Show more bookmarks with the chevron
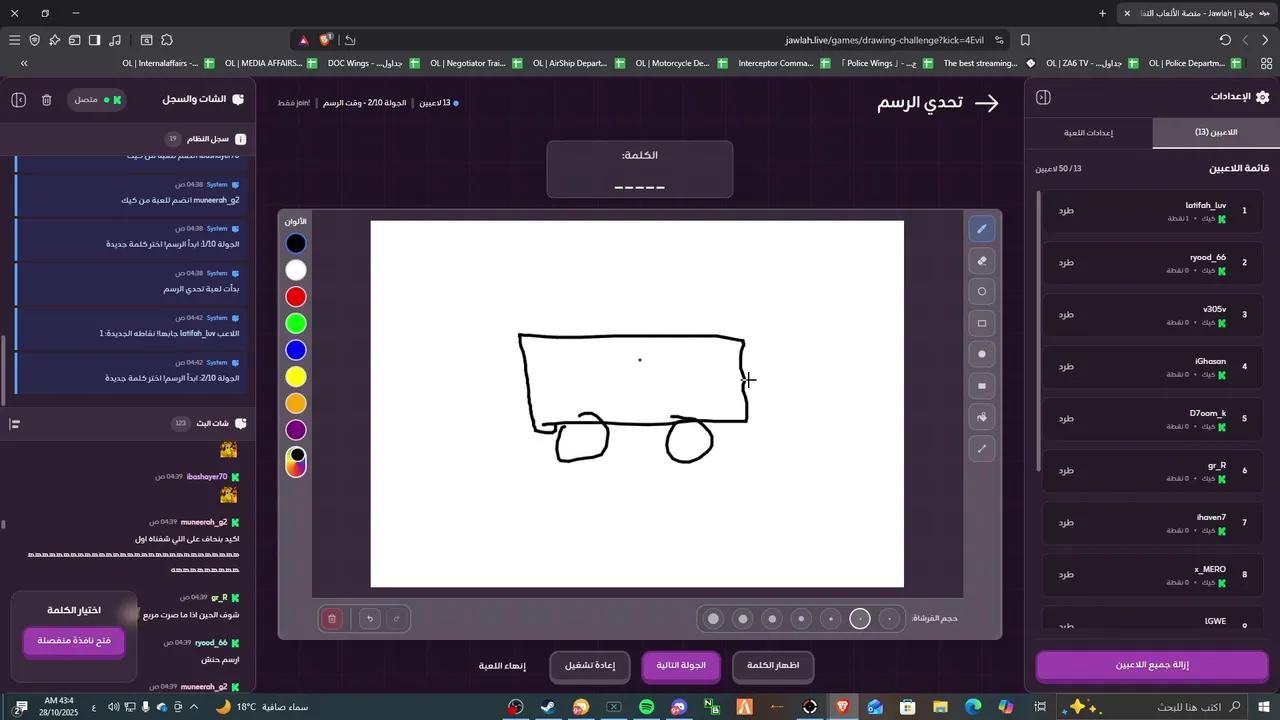Screen dimensions: 1280x720 [24, 63]
